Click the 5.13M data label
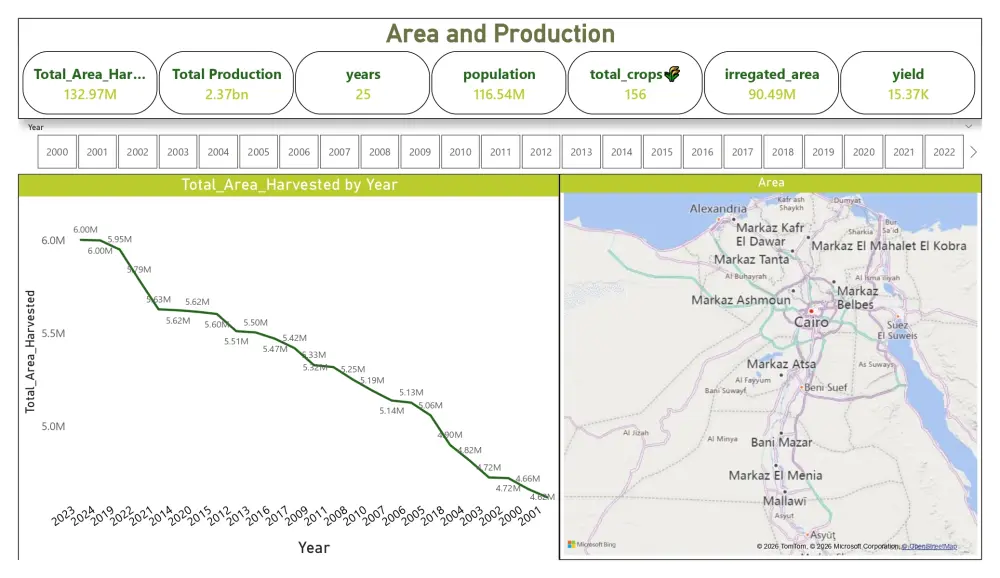 (x=411, y=392)
